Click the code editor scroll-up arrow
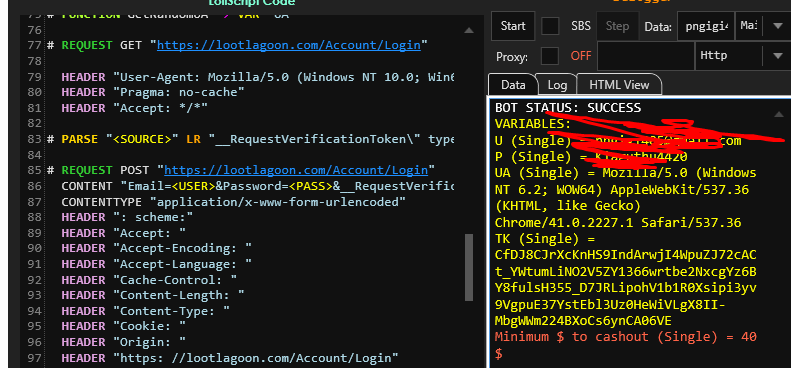Image resolution: width=791 pixels, height=368 pixels. [469, 30]
